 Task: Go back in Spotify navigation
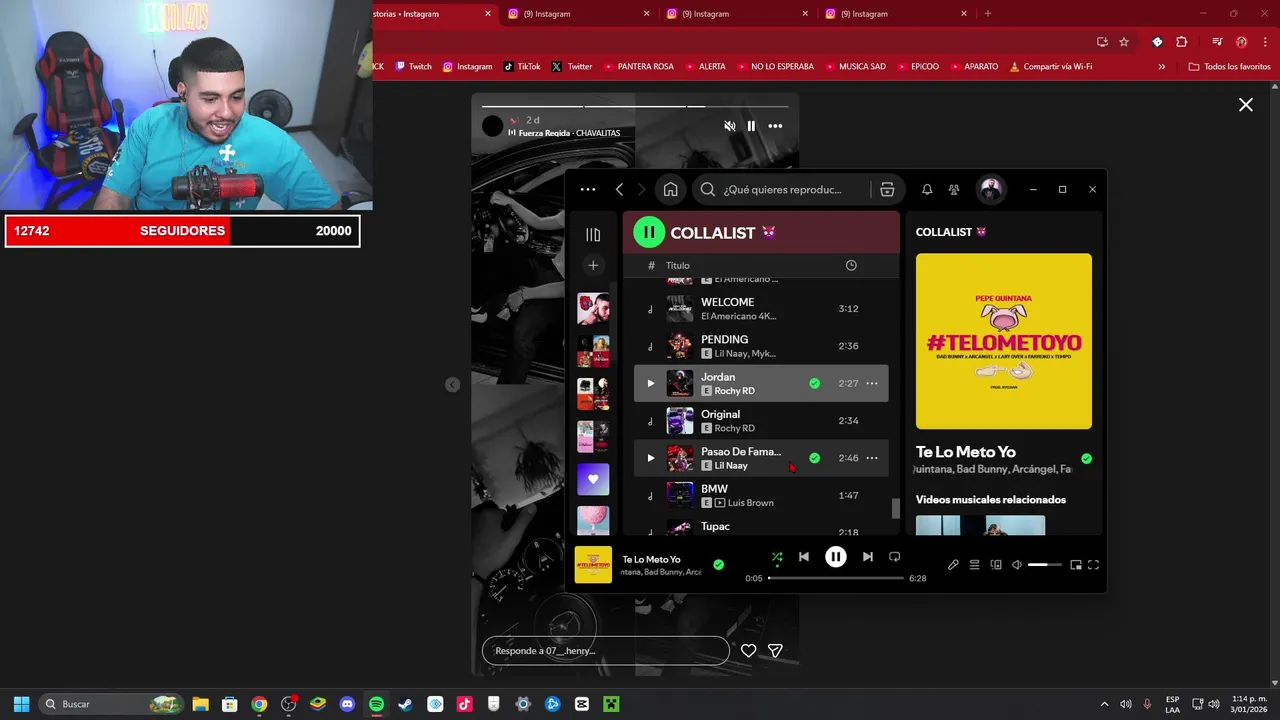click(620, 190)
